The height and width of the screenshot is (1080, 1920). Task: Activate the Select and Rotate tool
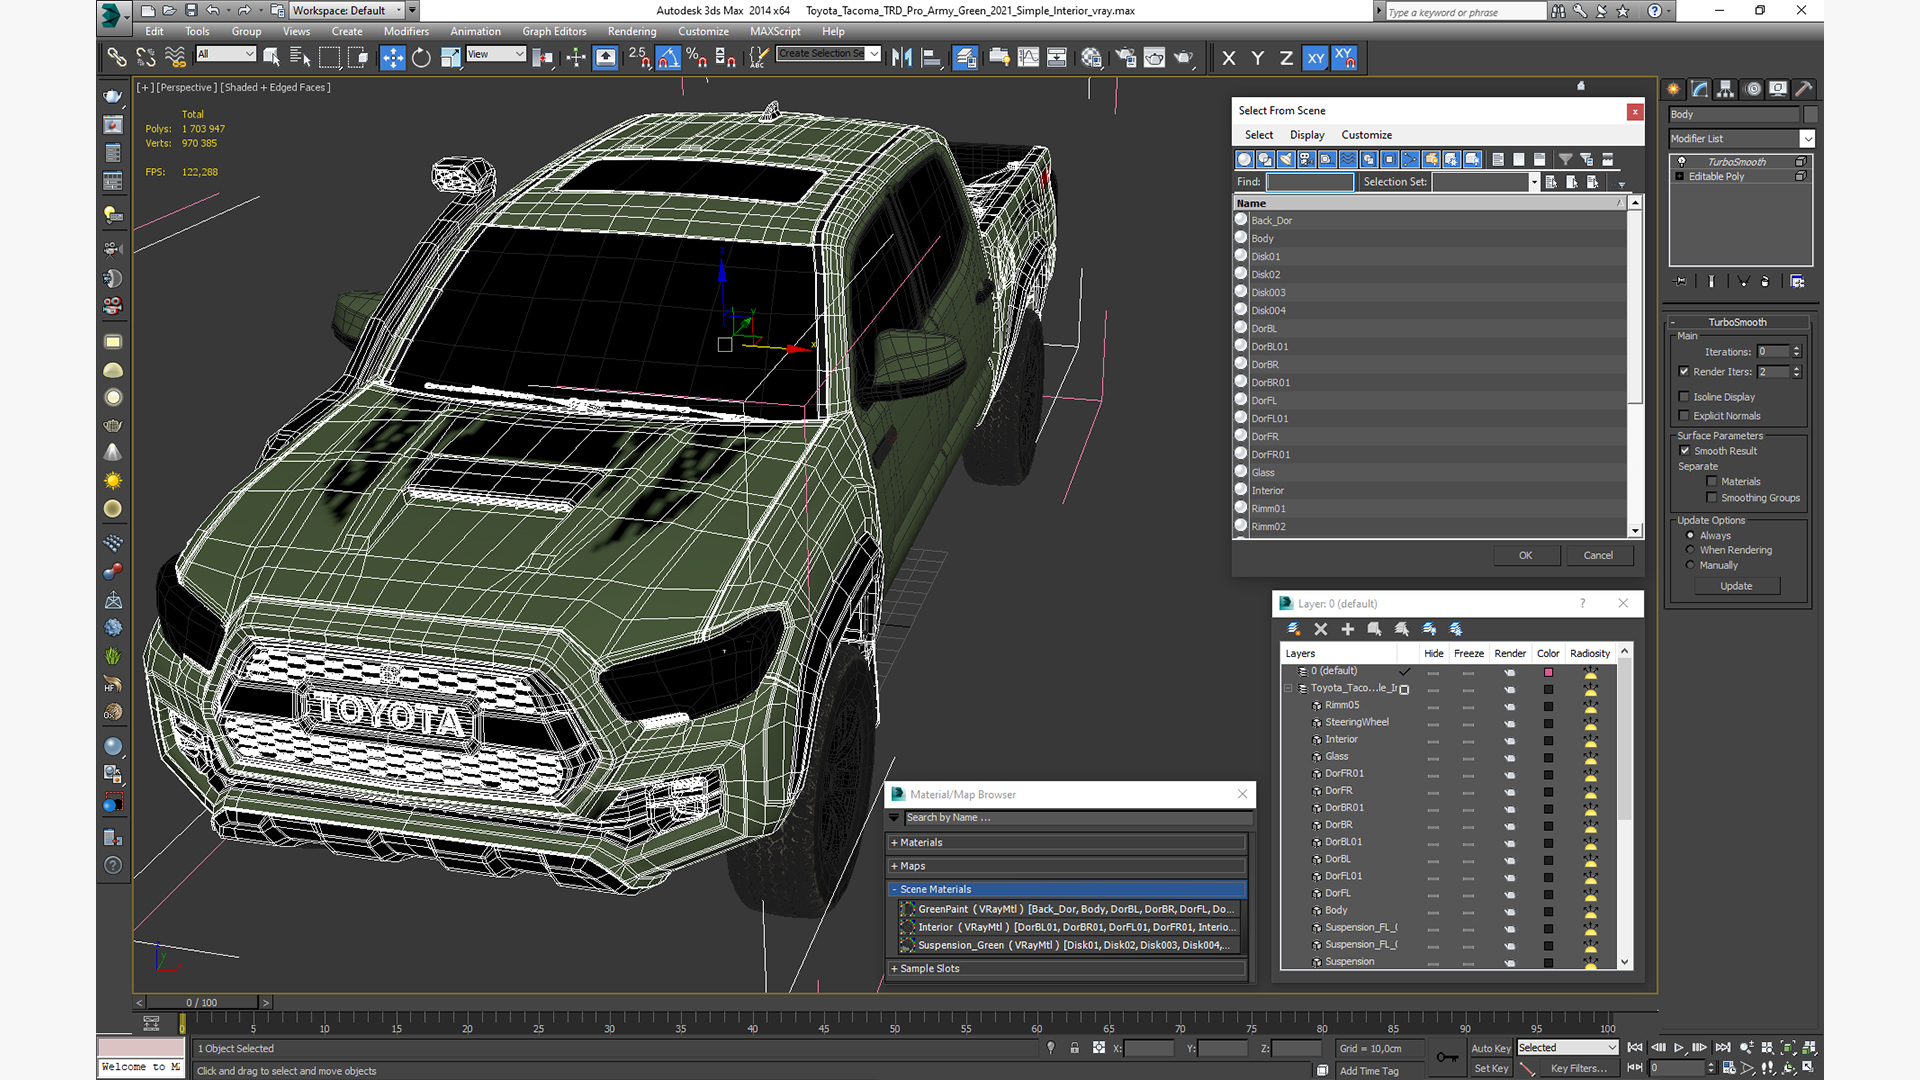tap(421, 58)
